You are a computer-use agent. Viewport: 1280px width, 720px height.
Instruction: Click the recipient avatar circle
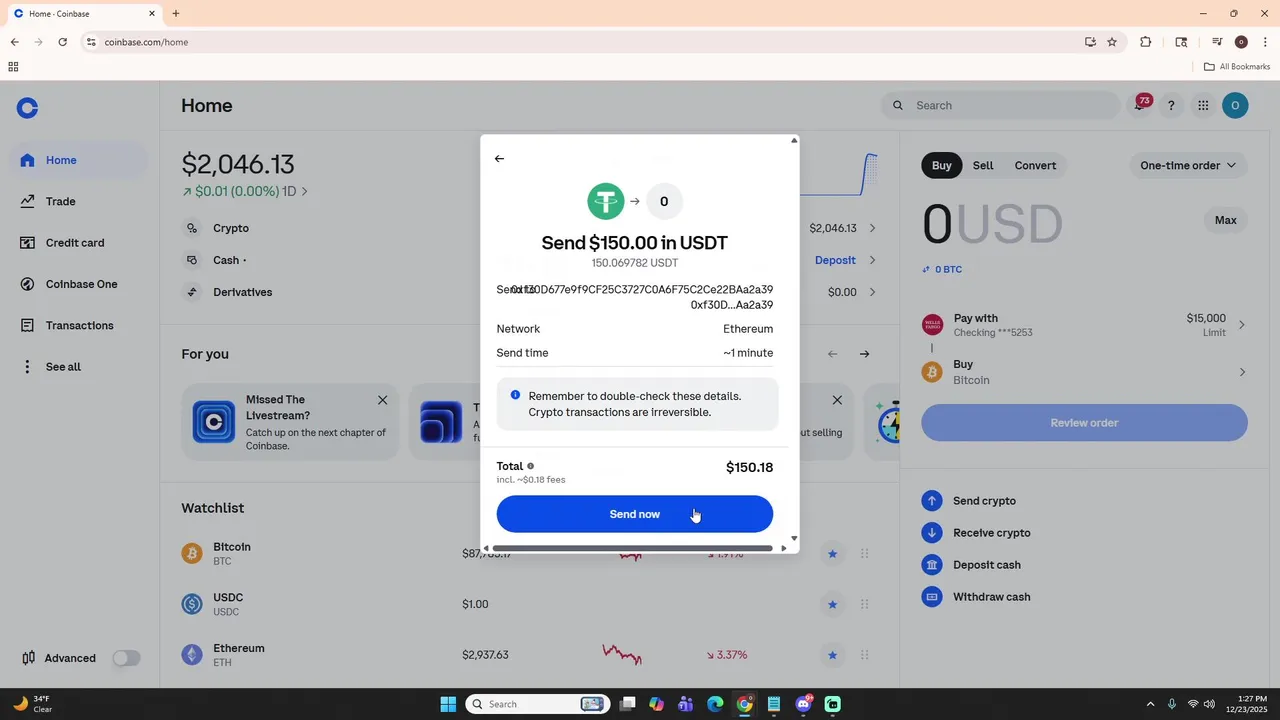tap(664, 201)
